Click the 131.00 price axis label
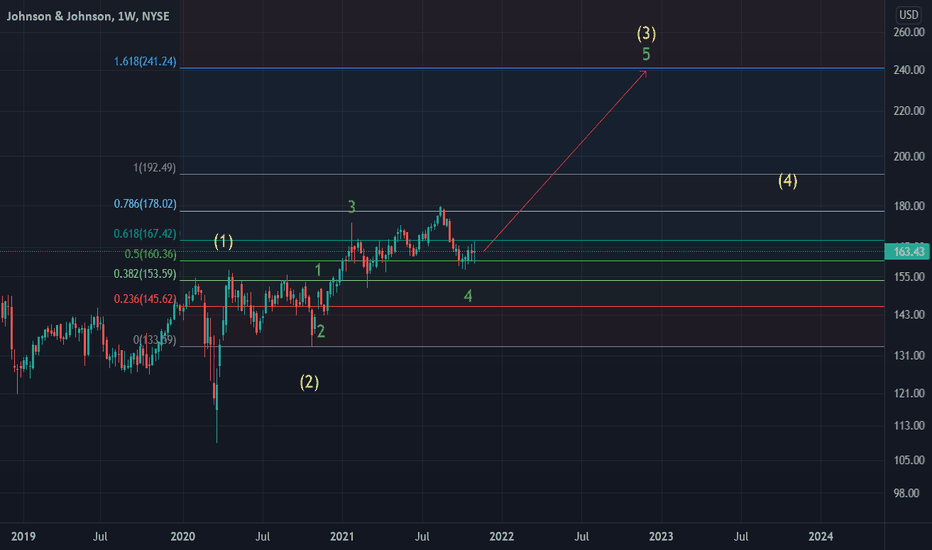Screen dimensions: 932x550 pyautogui.click(x=909, y=356)
